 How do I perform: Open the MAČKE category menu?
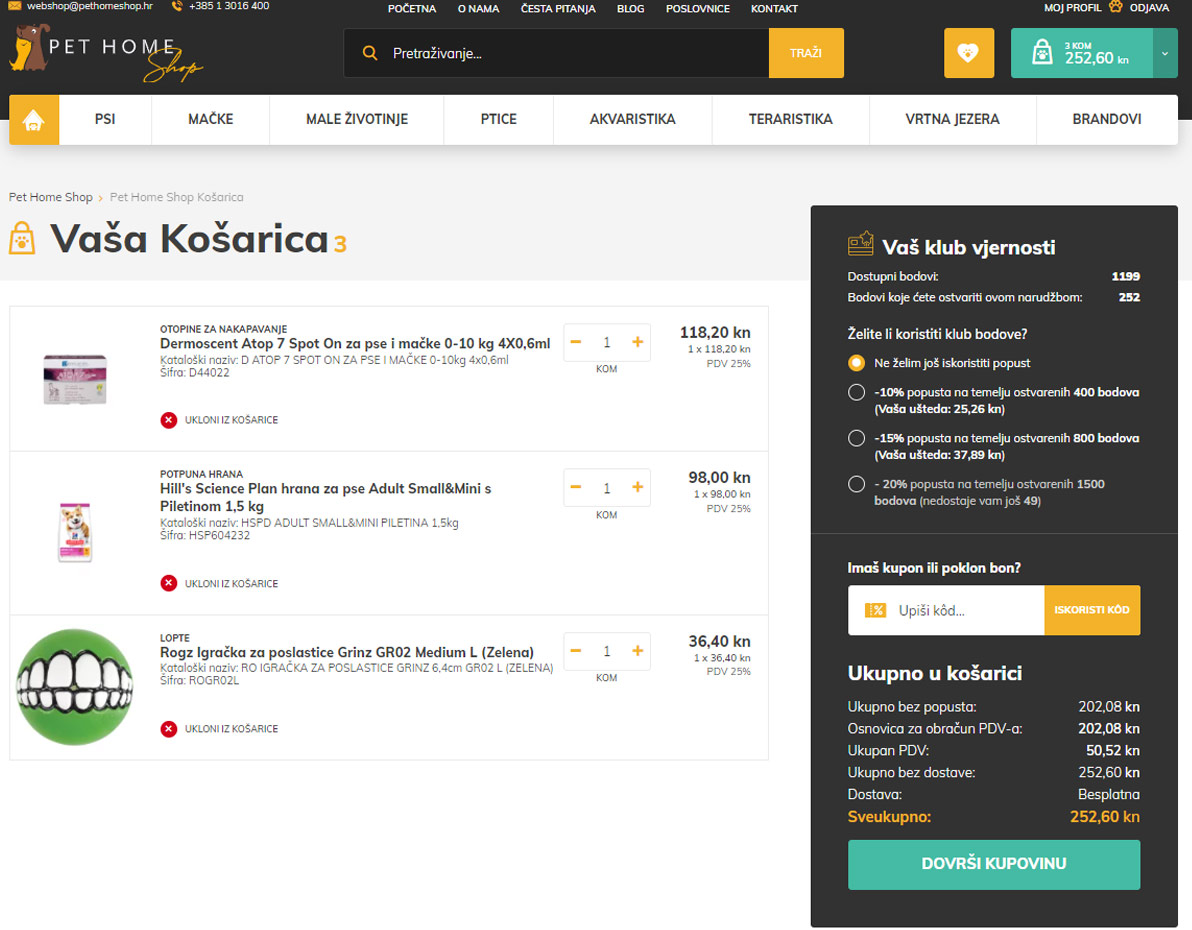210,119
